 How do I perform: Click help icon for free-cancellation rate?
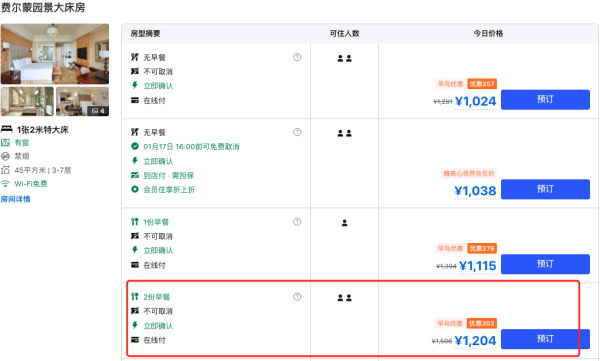(297, 132)
